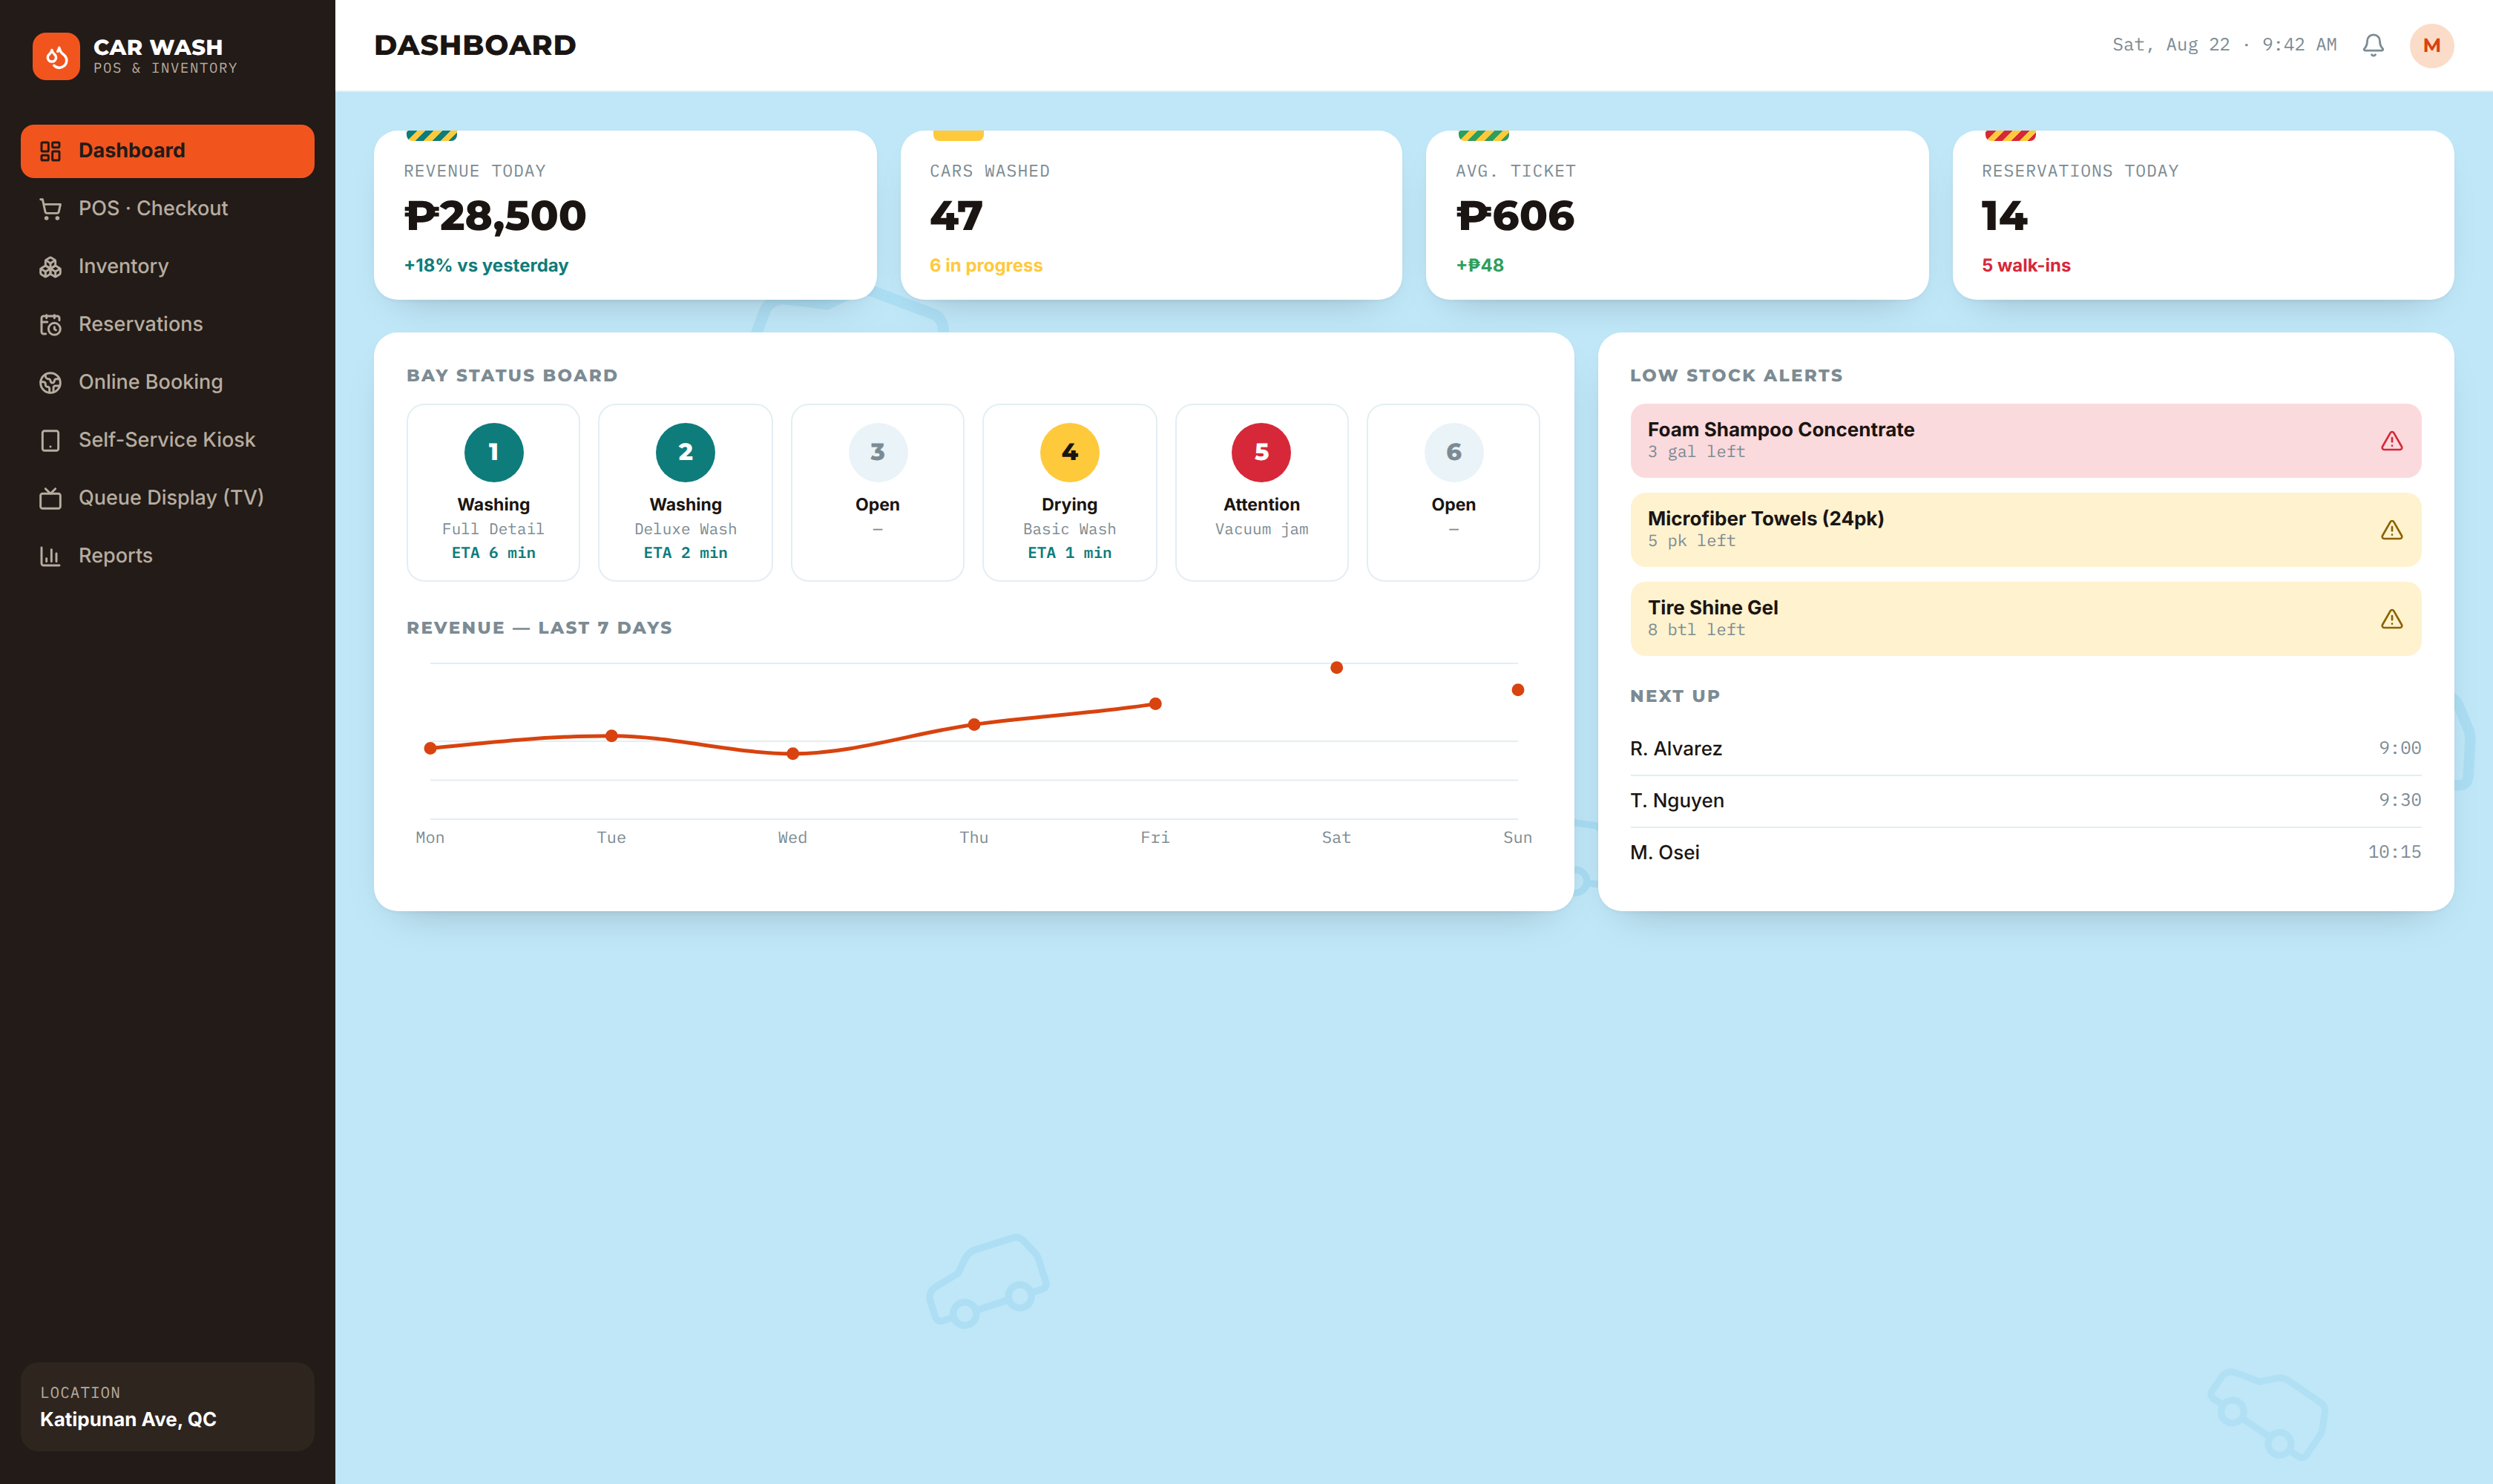Go to Inventory in the sidebar
This screenshot has height=1484, width=2493.
167,267
